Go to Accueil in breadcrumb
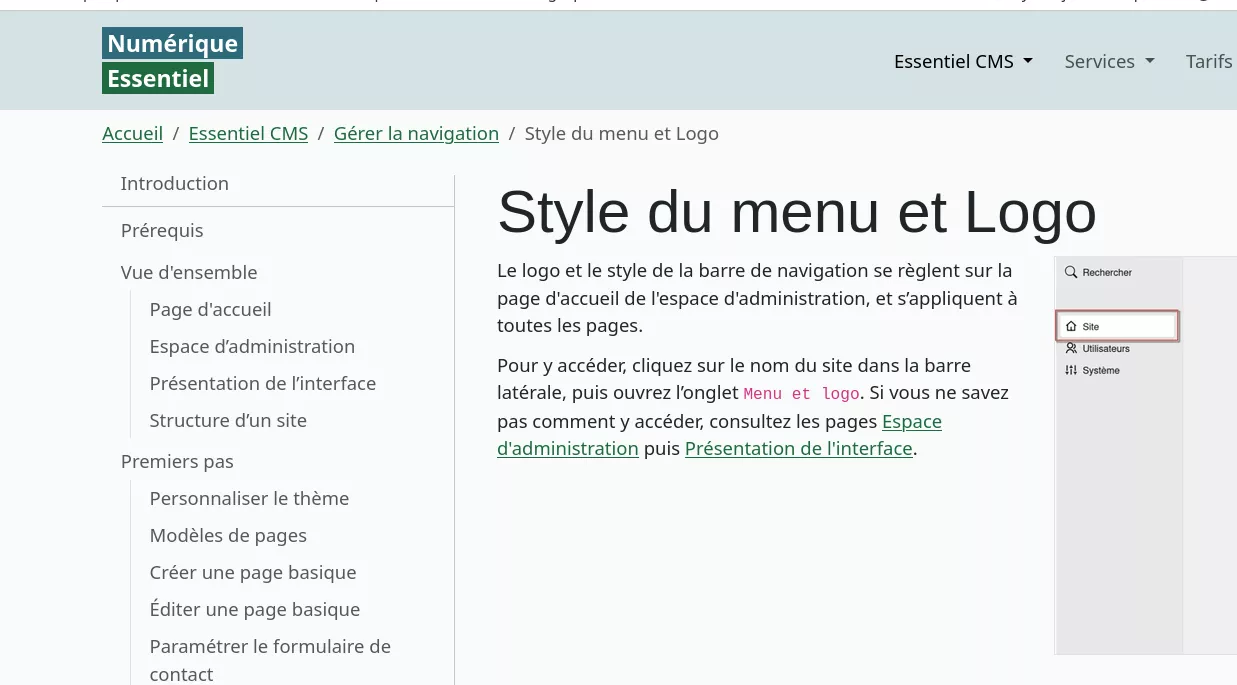This screenshot has height=685, width=1237. (132, 133)
